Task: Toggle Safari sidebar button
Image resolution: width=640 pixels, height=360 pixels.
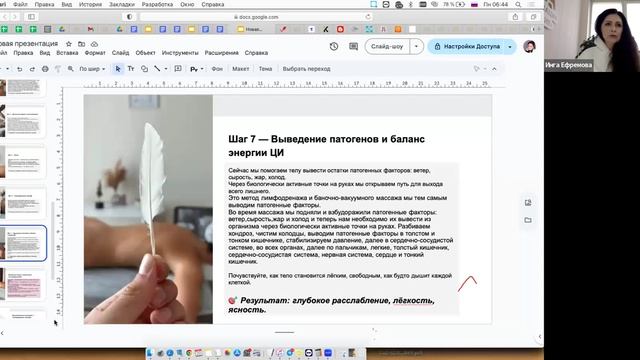Action: coord(31,17)
